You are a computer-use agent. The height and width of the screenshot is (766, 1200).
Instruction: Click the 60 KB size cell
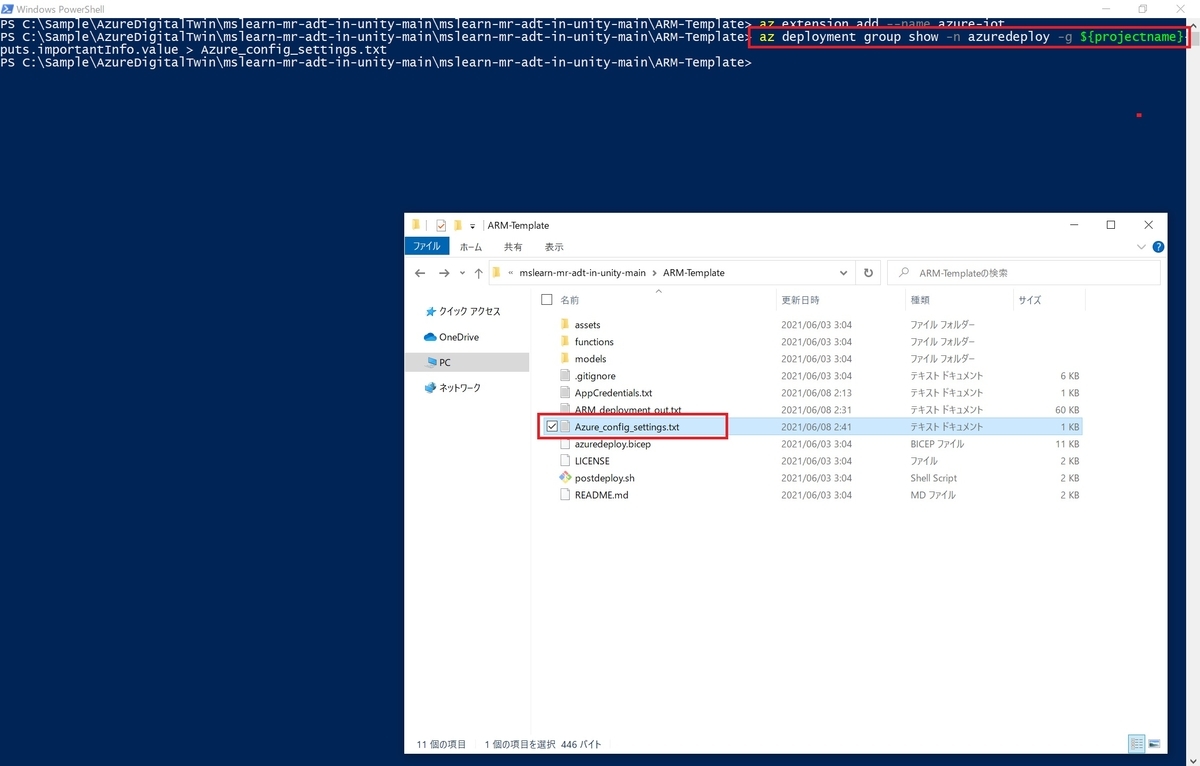click(1066, 410)
